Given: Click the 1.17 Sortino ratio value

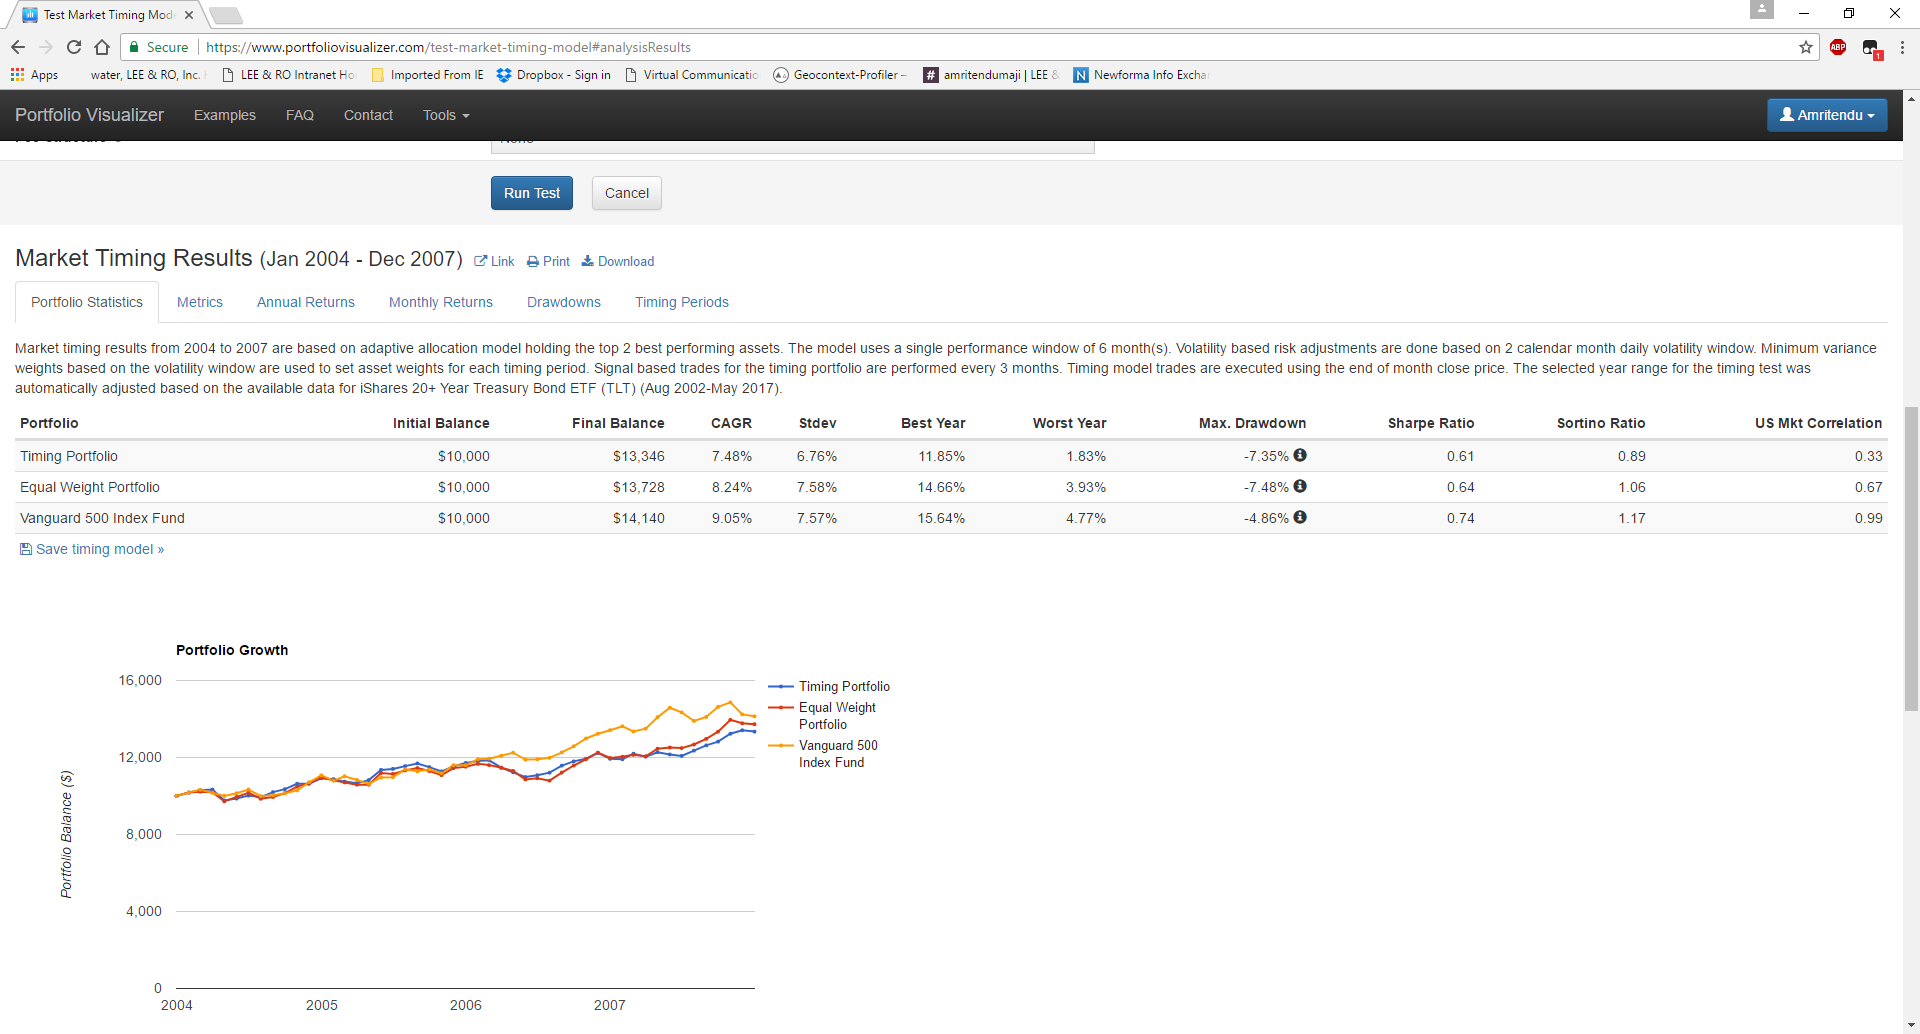Looking at the screenshot, I should pyautogui.click(x=1632, y=518).
